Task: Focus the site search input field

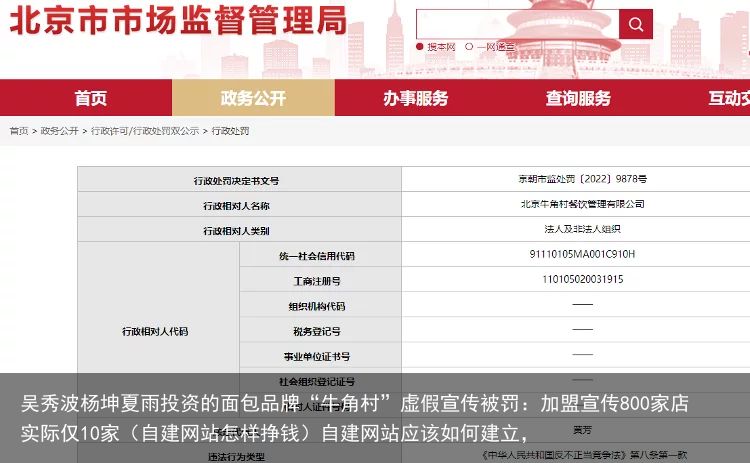Action: pyautogui.click(x=518, y=24)
